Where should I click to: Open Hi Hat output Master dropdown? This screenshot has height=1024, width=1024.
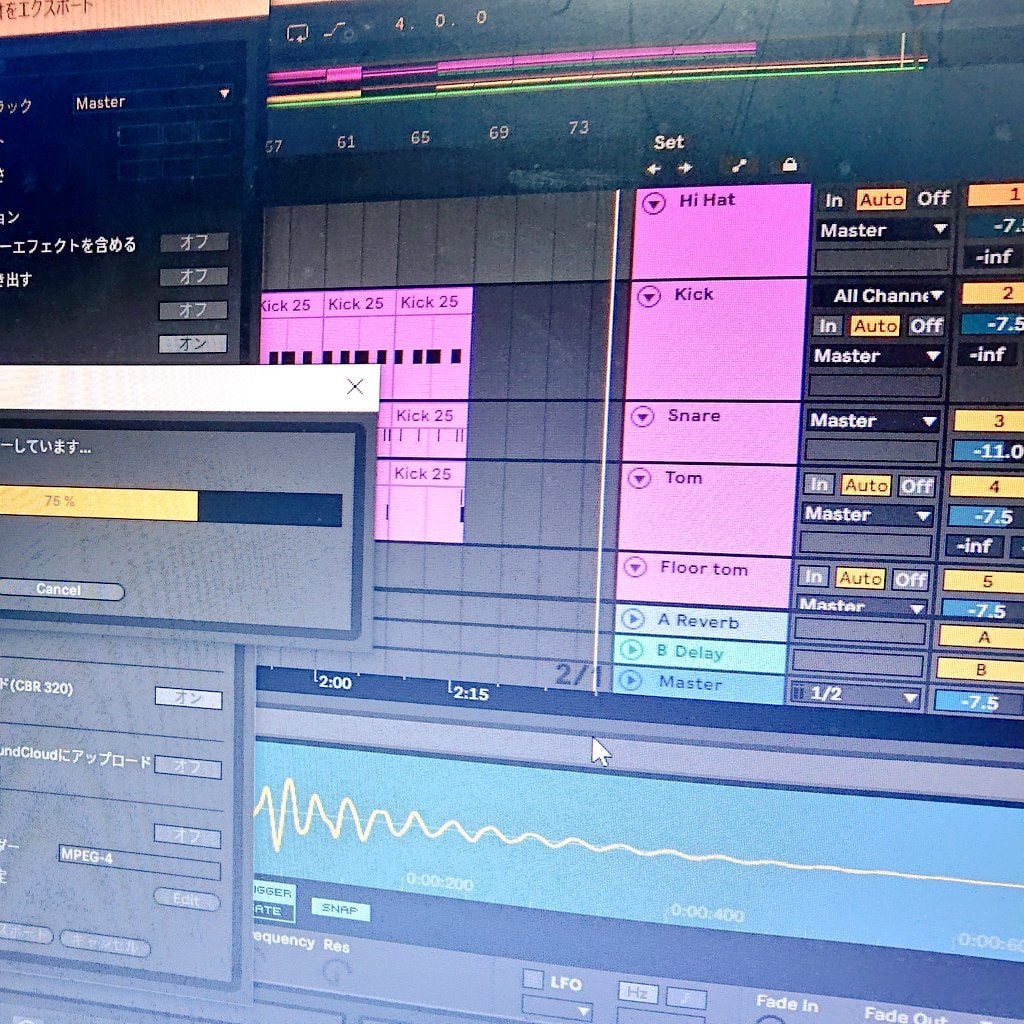[x=884, y=230]
